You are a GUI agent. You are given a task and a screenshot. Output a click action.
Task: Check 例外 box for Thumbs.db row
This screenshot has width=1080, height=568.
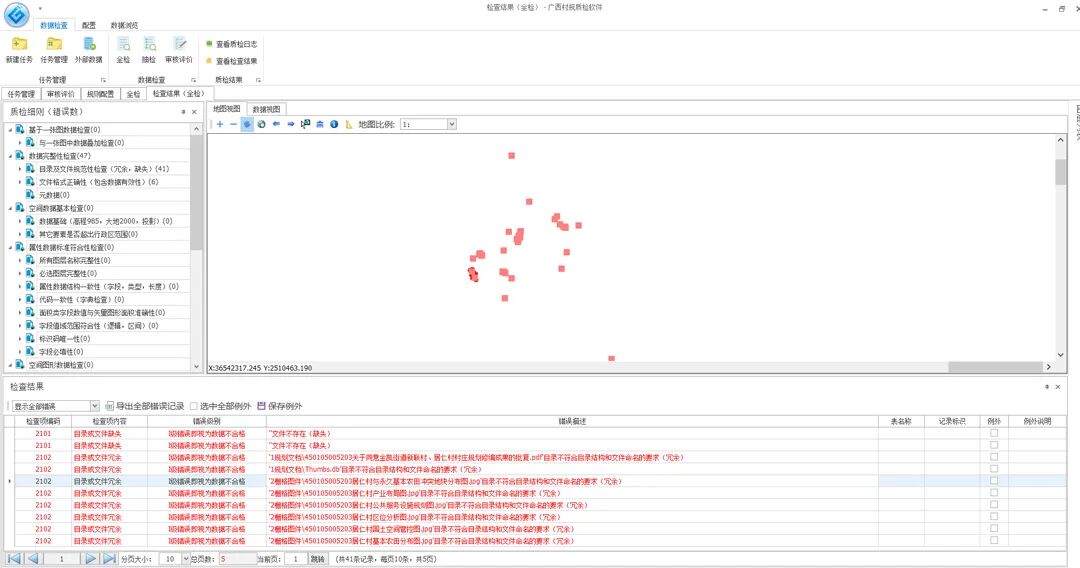pos(994,469)
